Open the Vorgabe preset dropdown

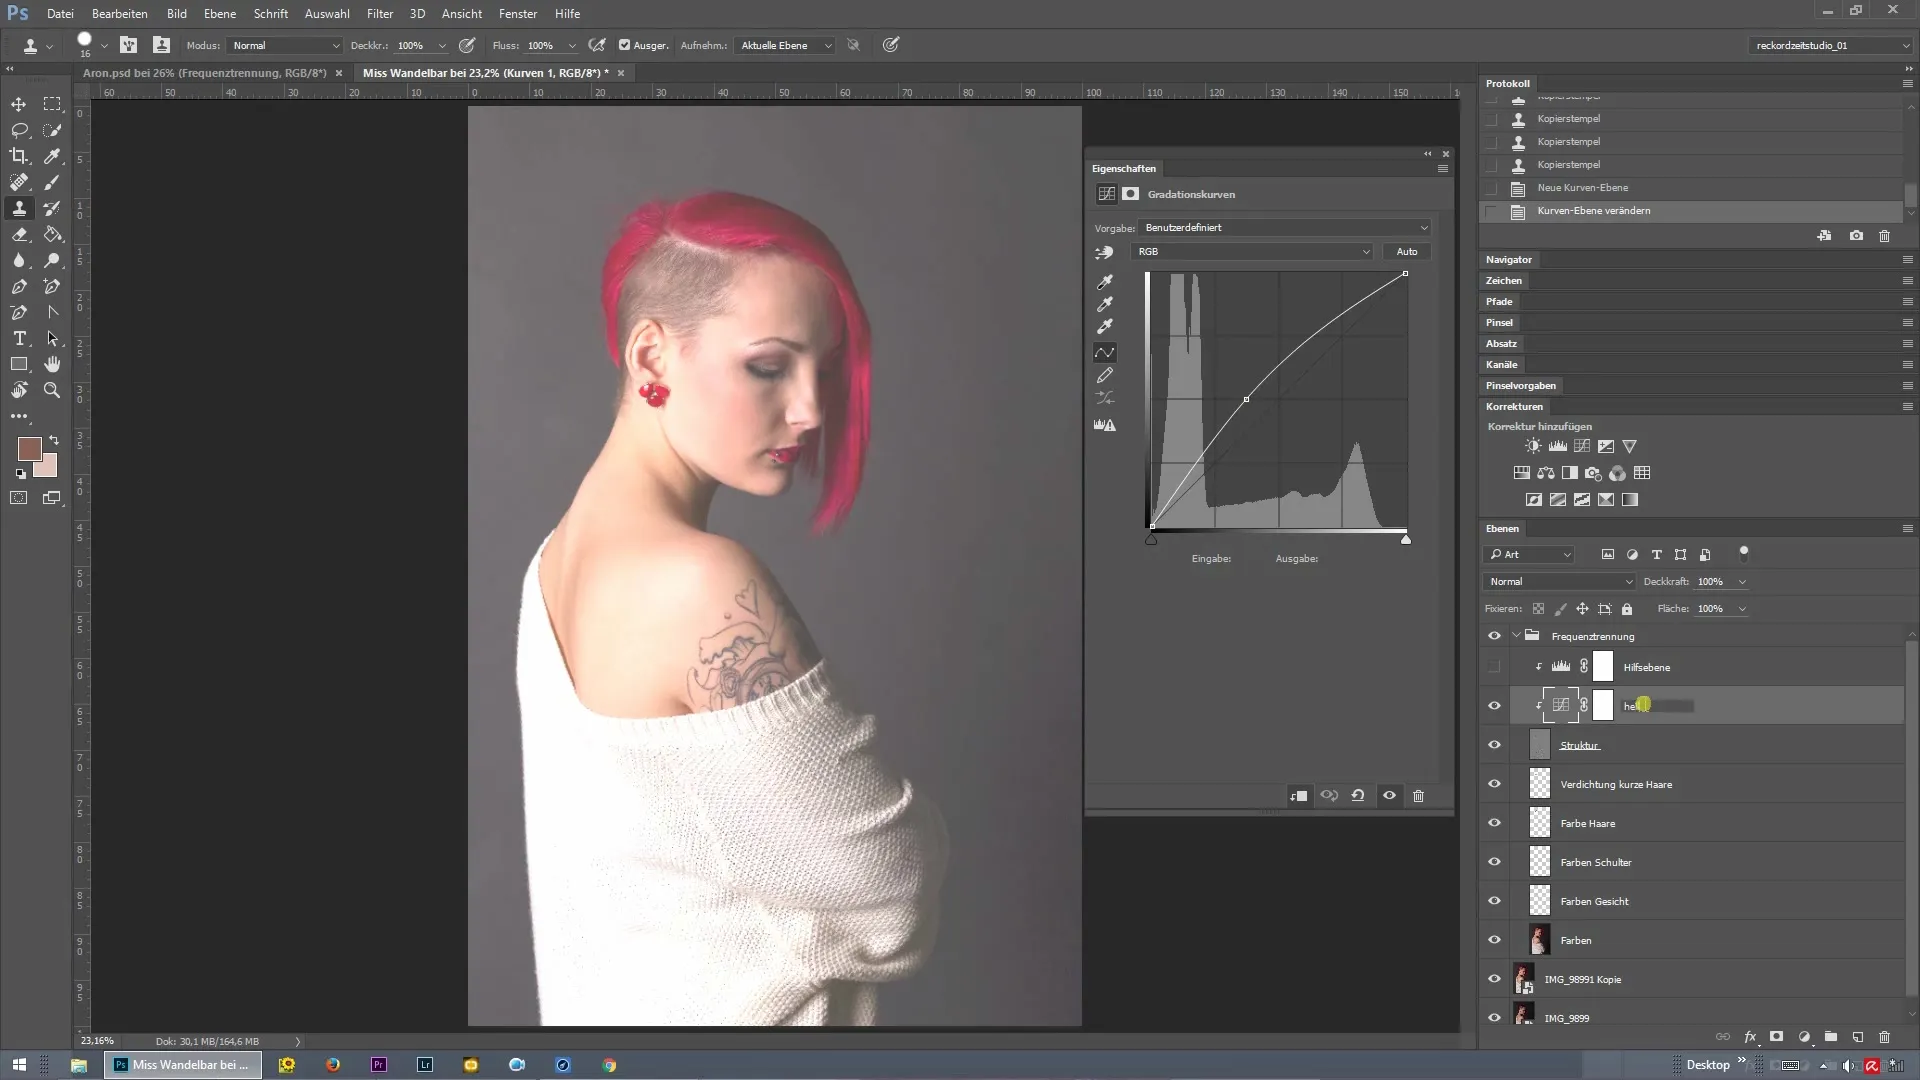tap(1285, 228)
